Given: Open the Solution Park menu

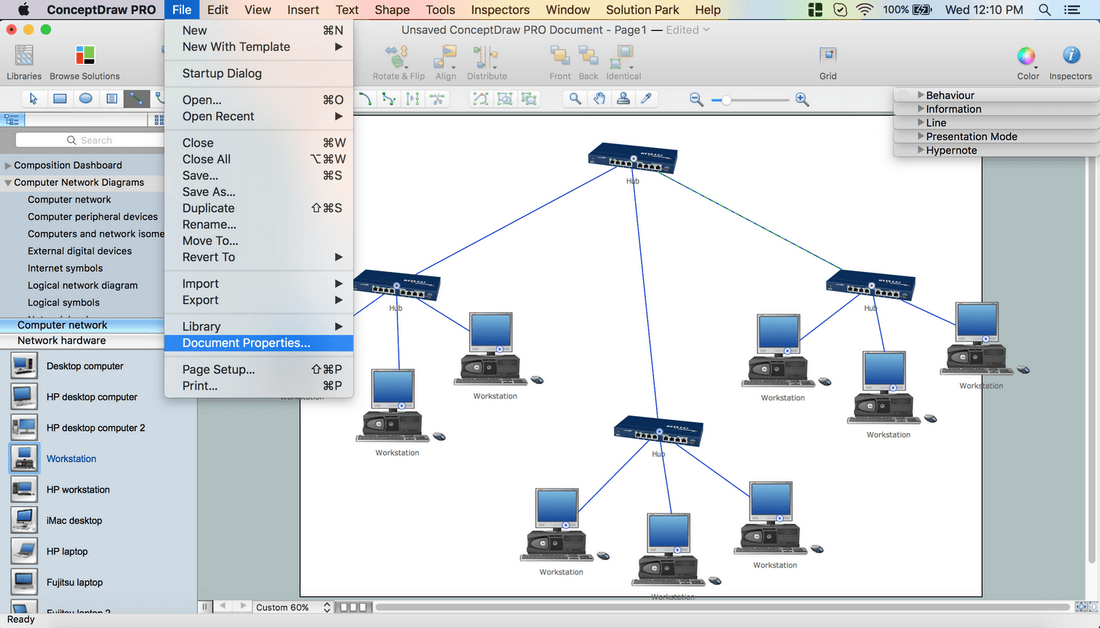Looking at the screenshot, I should pyautogui.click(x=642, y=10).
